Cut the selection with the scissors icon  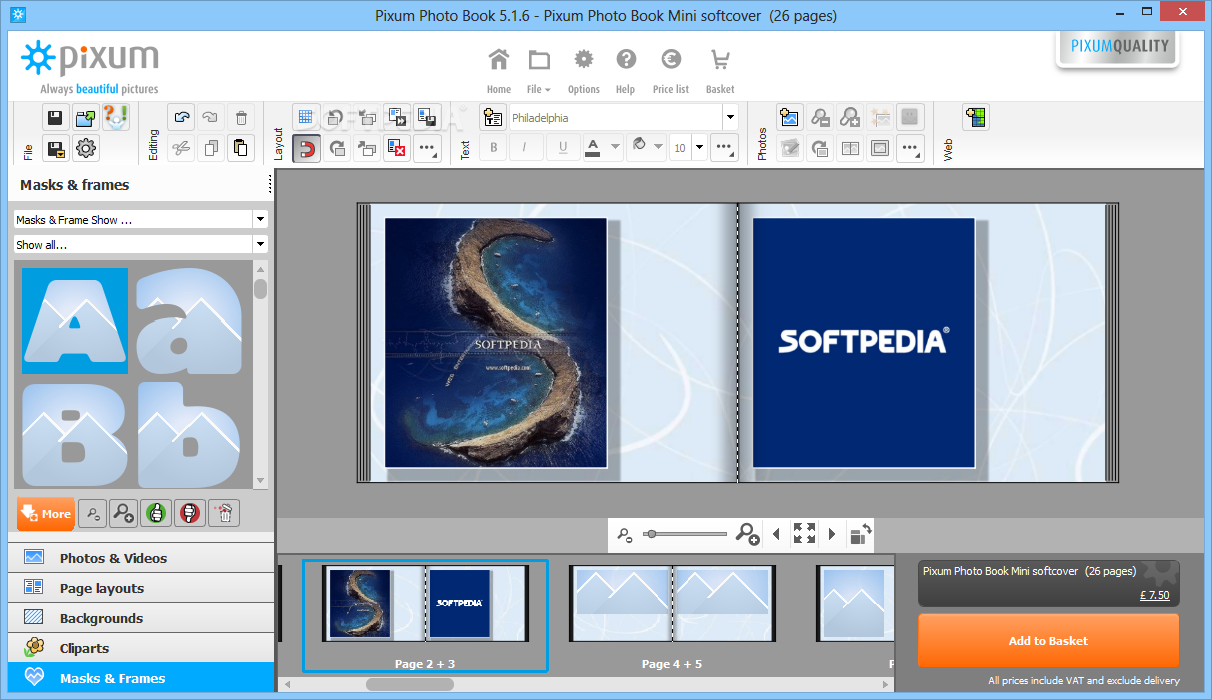tap(181, 148)
